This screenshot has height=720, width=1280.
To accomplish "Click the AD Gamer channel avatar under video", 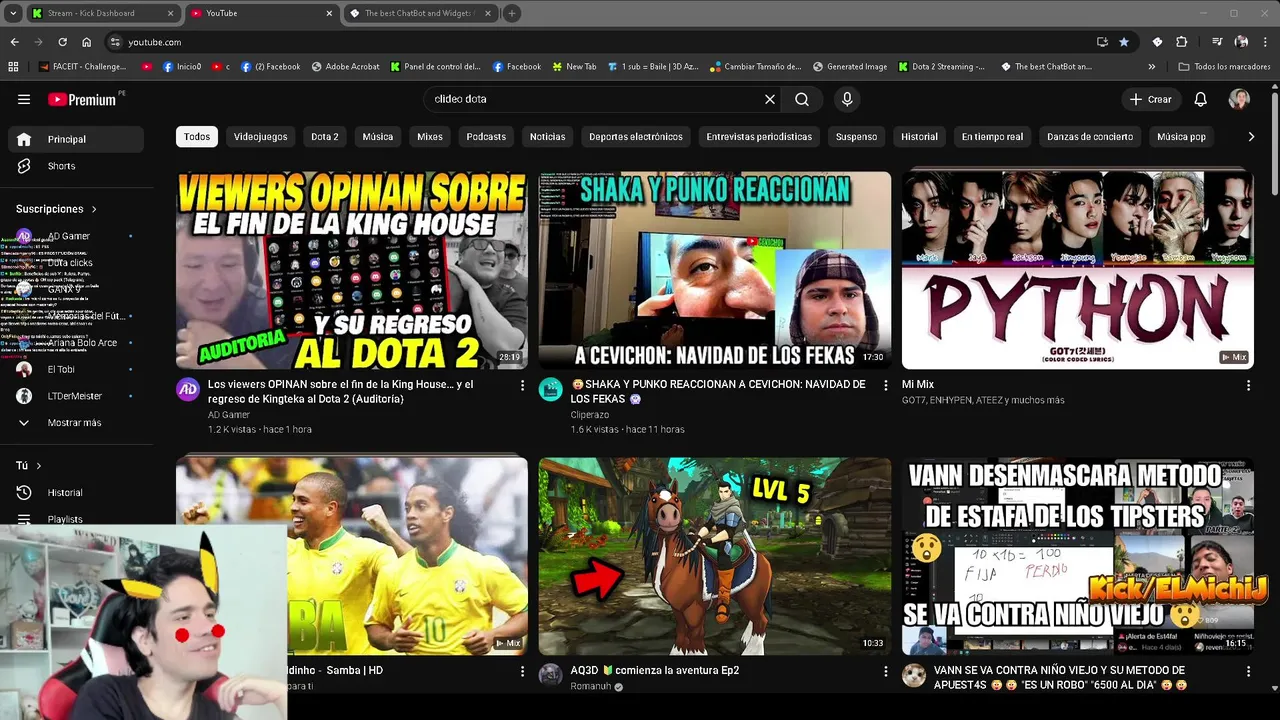I will tap(188, 389).
